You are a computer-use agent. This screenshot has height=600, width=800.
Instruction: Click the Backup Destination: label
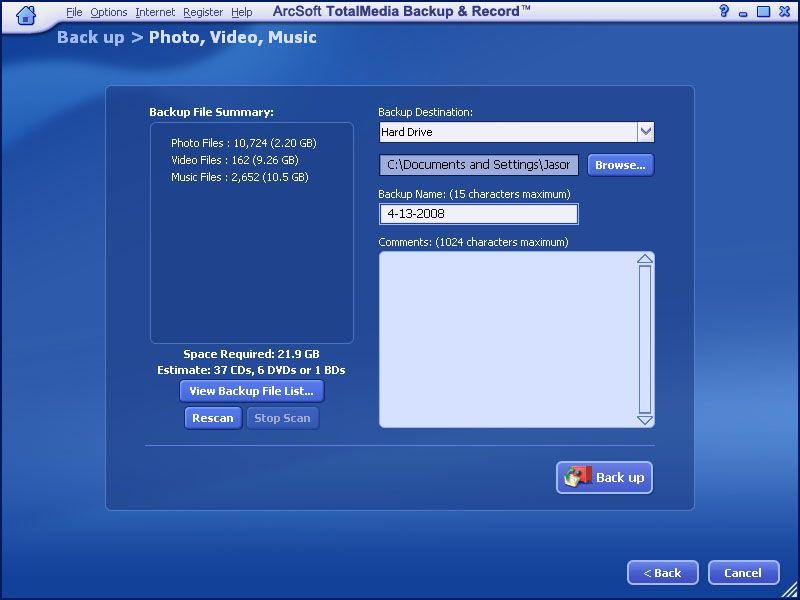pyautogui.click(x=425, y=112)
